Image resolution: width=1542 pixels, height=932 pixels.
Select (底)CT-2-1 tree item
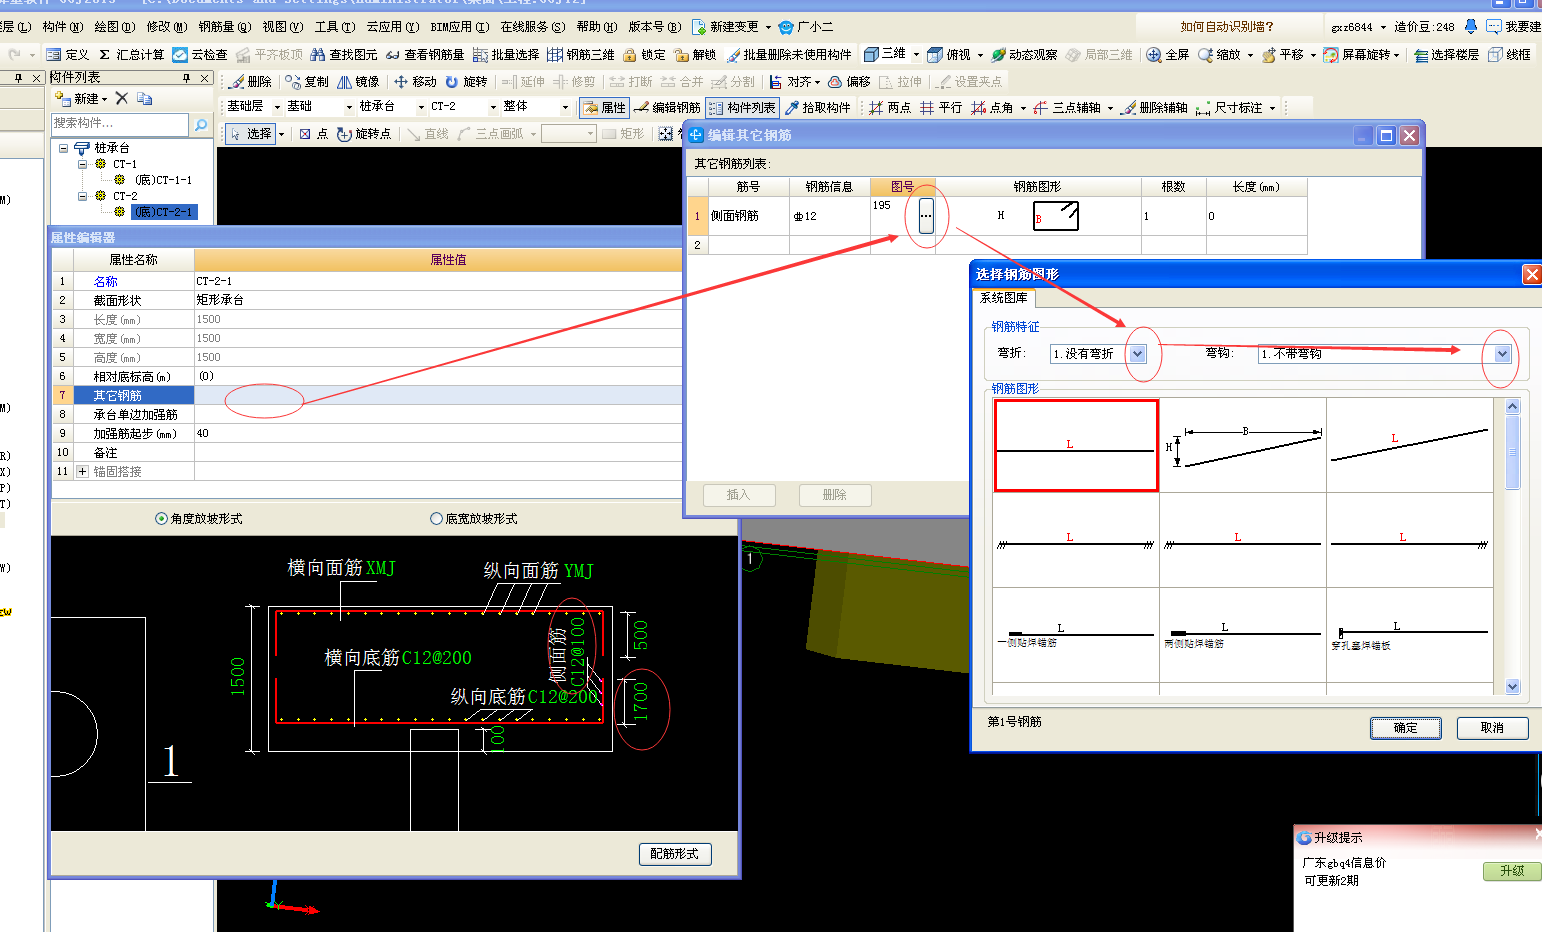pos(163,212)
